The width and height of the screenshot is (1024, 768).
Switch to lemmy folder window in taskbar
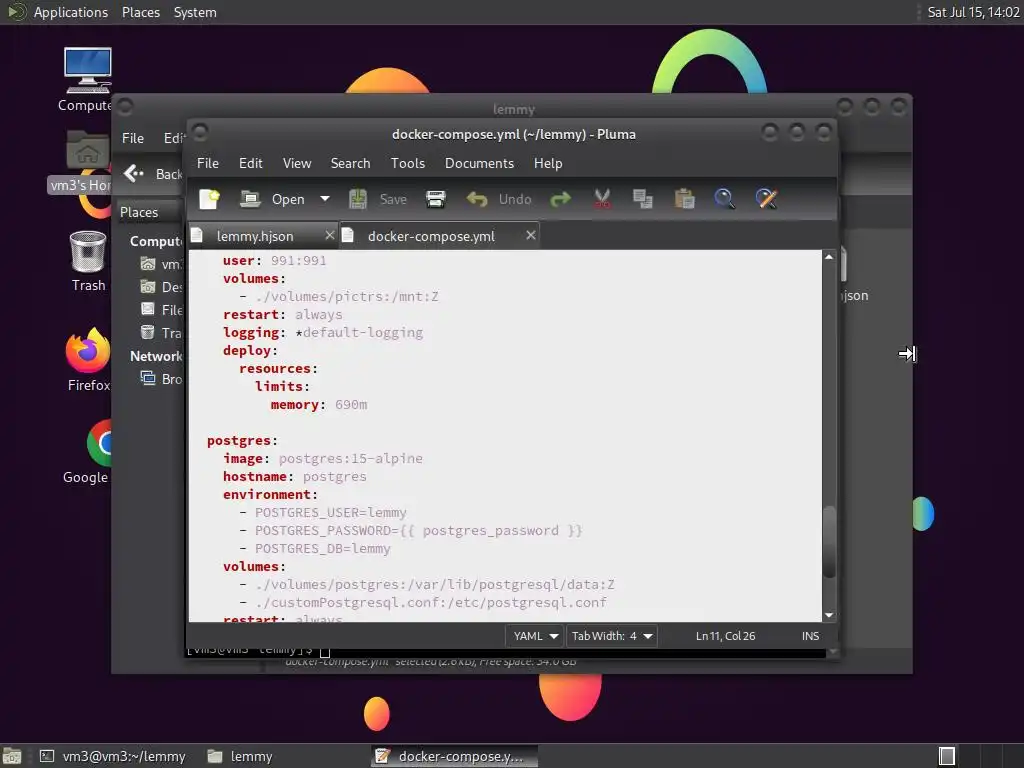click(x=240, y=756)
